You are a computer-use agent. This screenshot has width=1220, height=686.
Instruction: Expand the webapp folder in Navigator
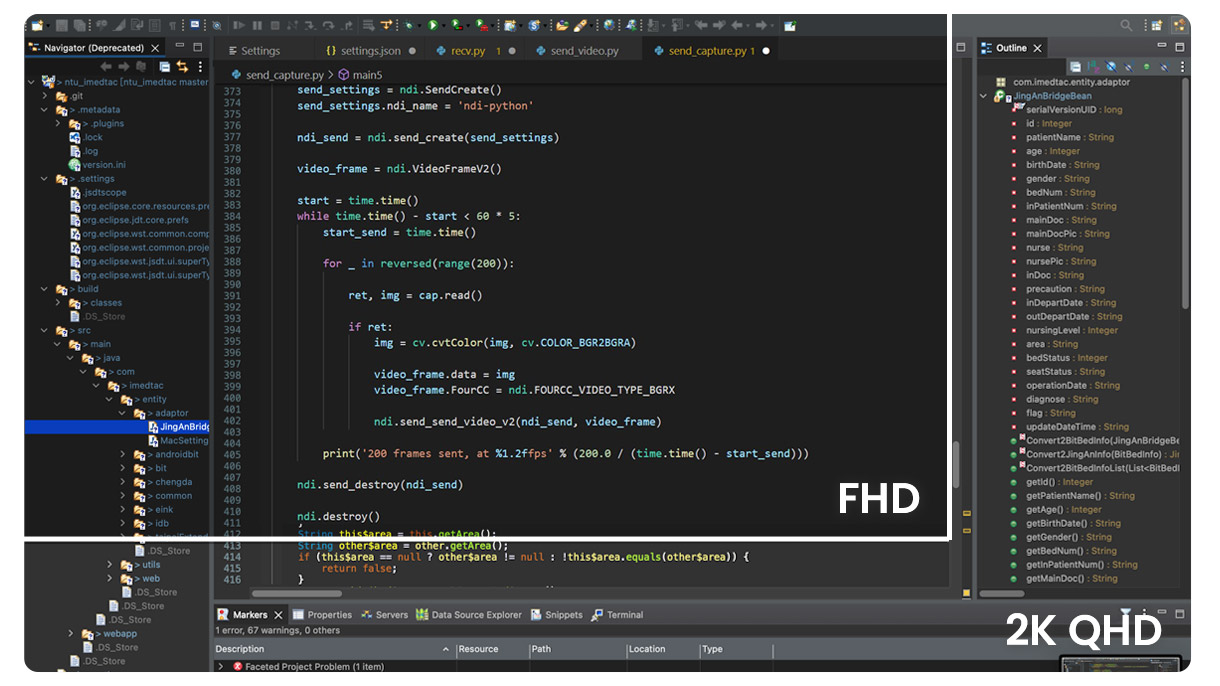(x=72, y=634)
